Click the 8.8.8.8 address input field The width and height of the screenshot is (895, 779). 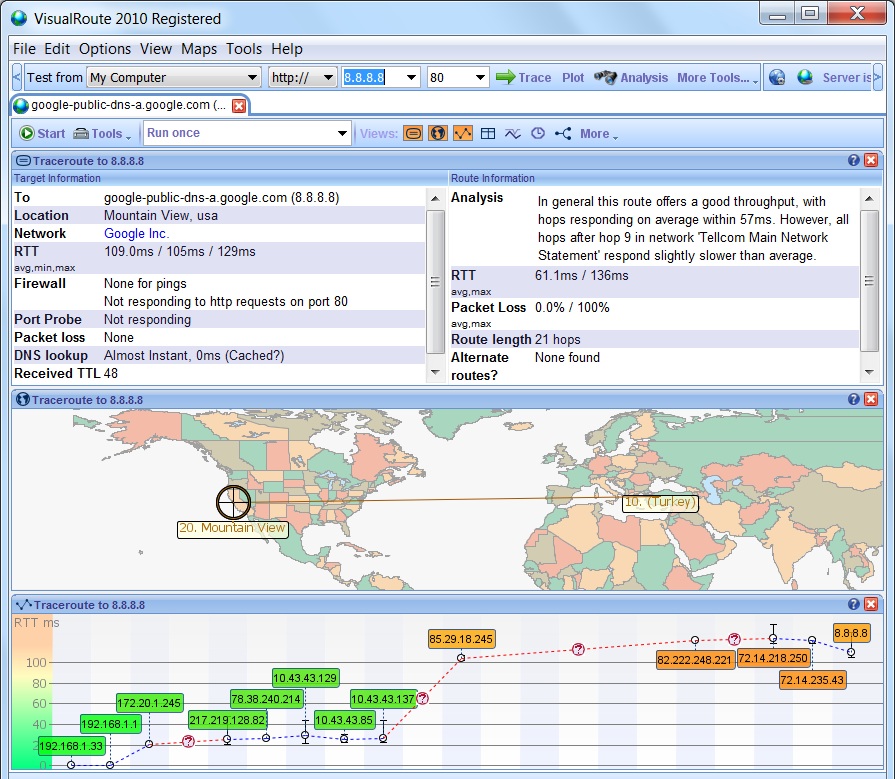point(372,78)
